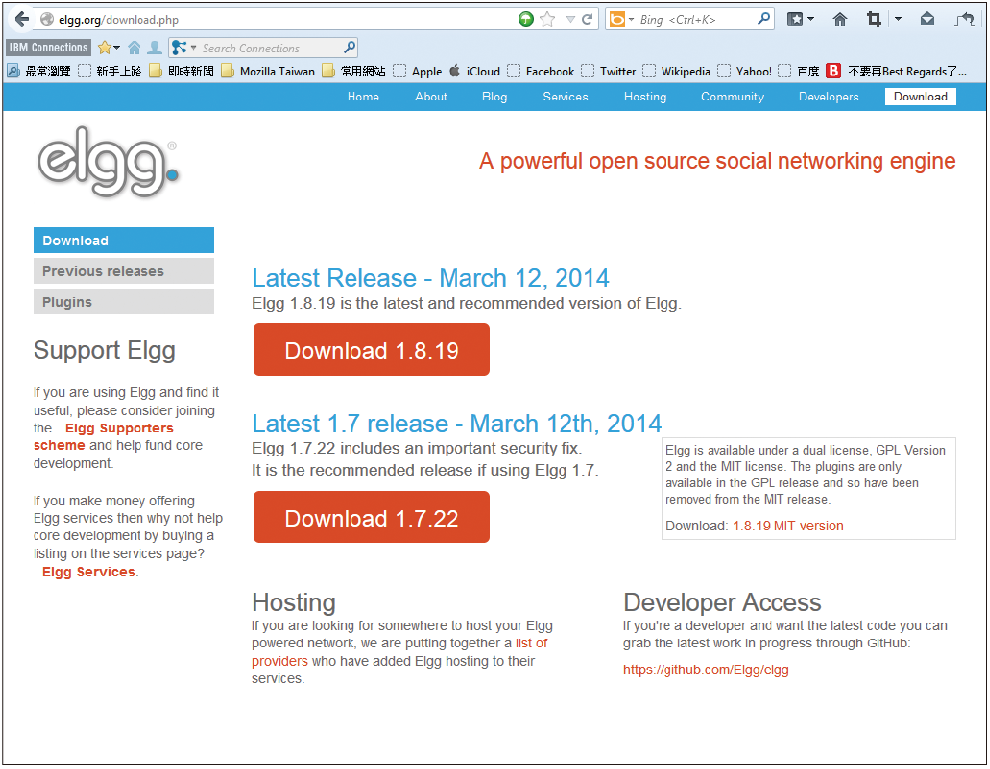Click the address bar URL elgg.org/download.php
Screen dimensions: 990x769
(x=119, y=20)
